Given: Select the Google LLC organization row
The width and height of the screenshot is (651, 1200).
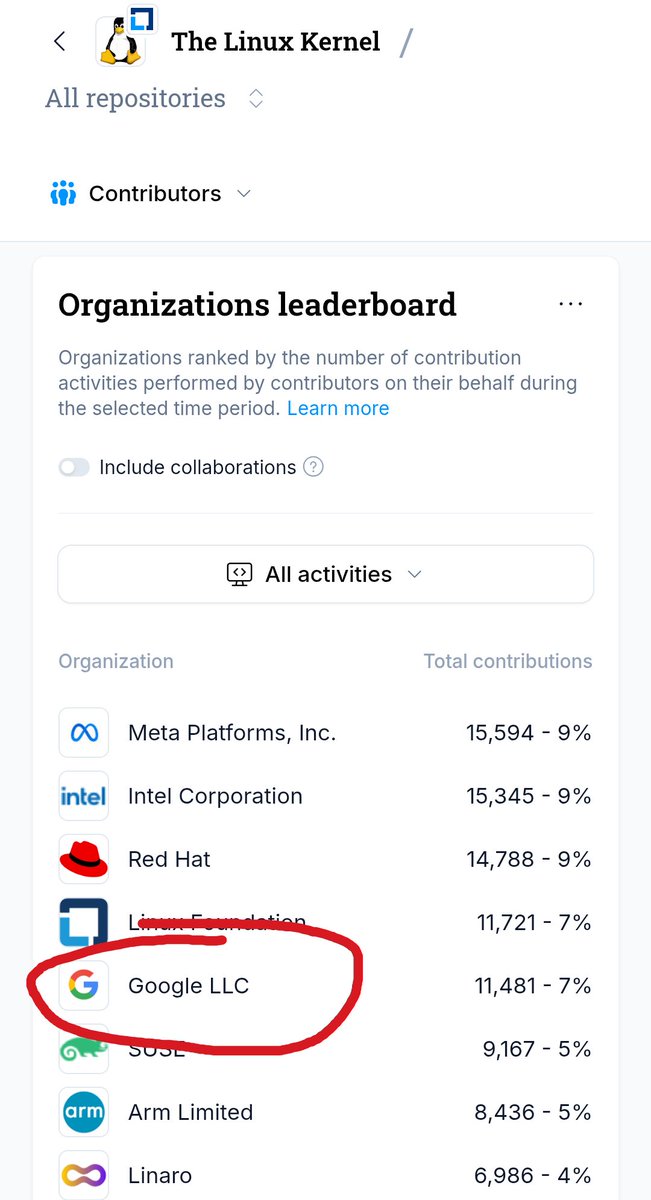Looking at the screenshot, I should [x=326, y=986].
